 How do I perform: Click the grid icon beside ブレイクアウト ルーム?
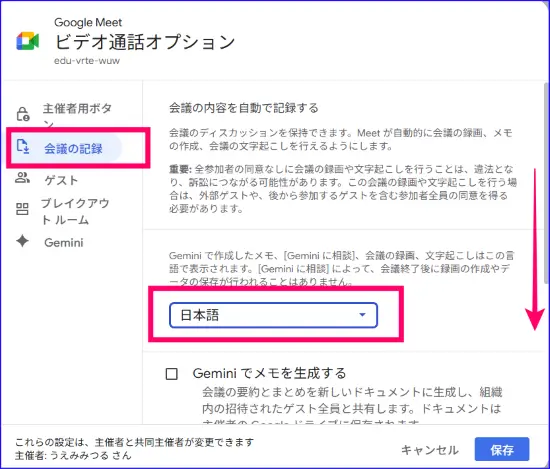pos(22,209)
